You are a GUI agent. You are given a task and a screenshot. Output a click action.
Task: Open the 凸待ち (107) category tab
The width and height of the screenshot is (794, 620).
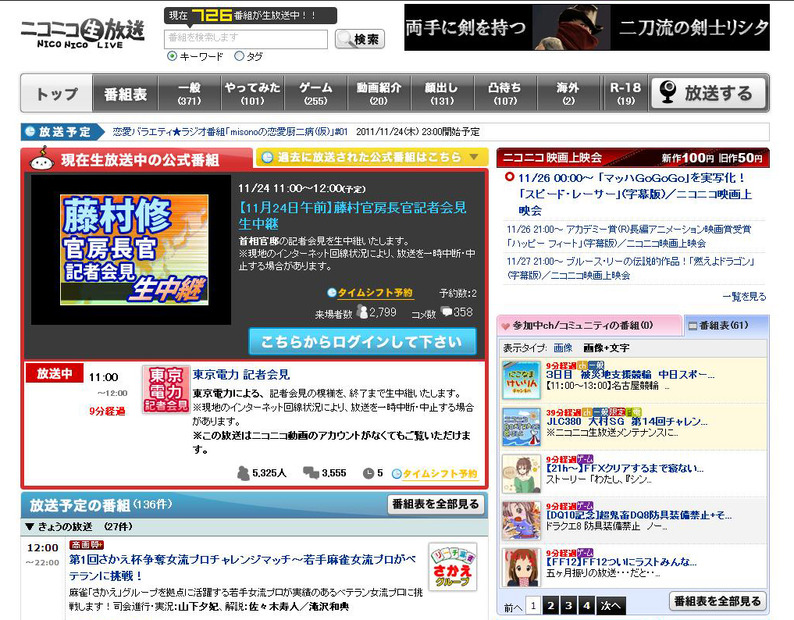coord(505,93)
